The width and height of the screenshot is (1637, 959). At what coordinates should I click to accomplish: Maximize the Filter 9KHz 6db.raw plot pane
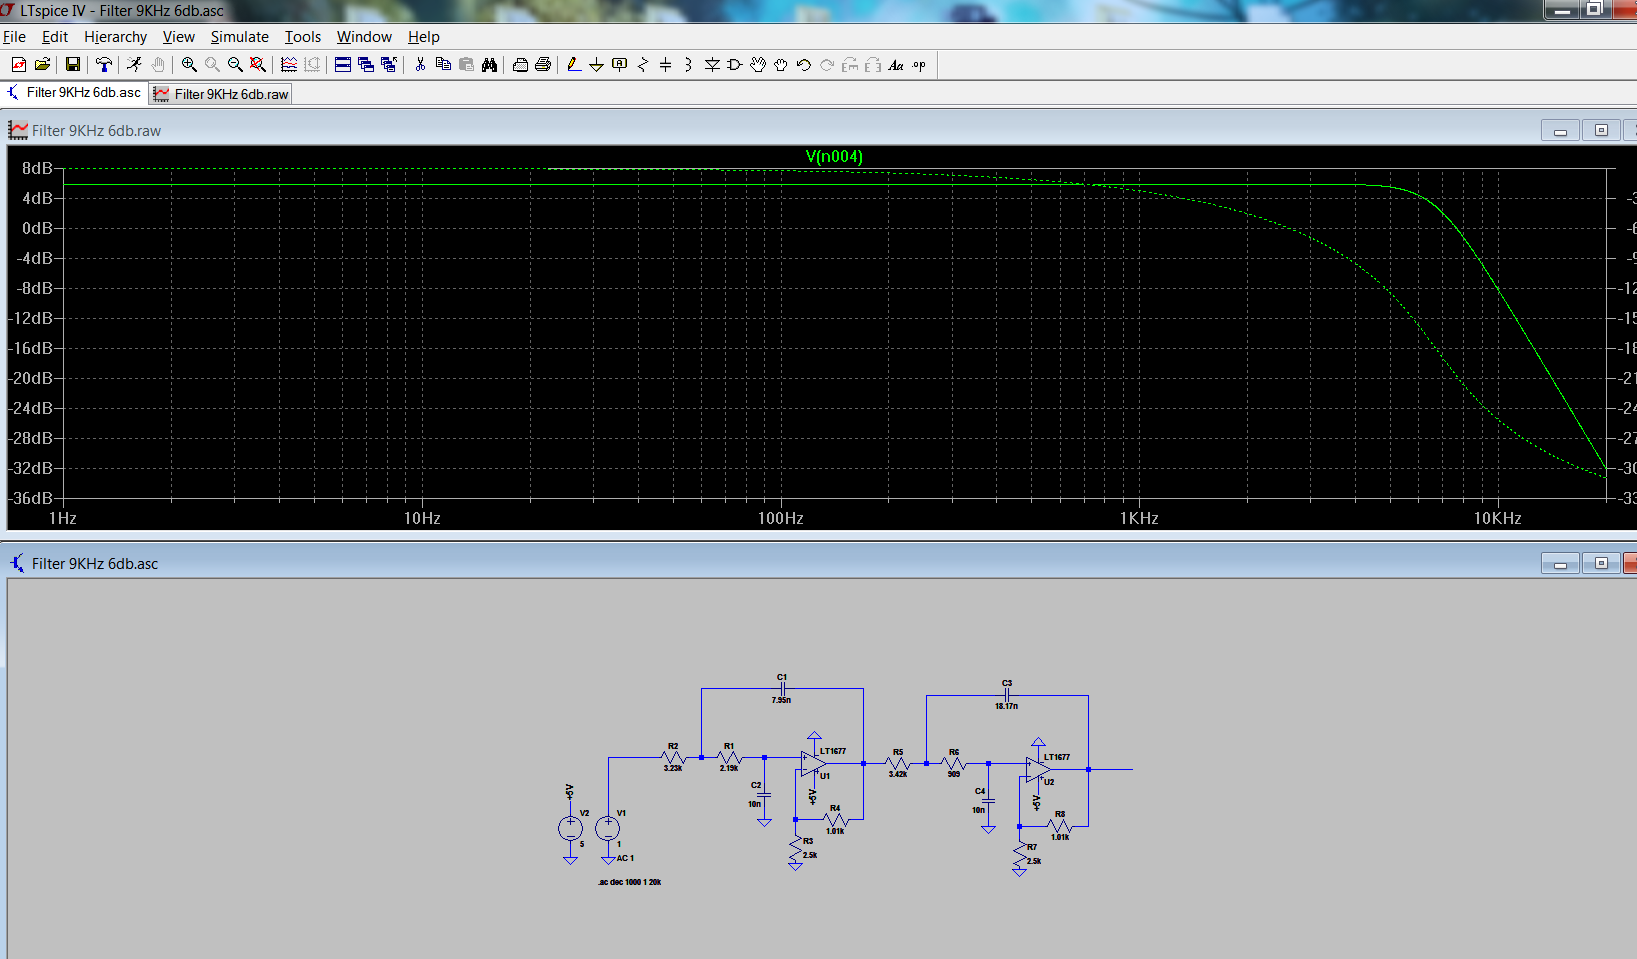(1601, 130)
